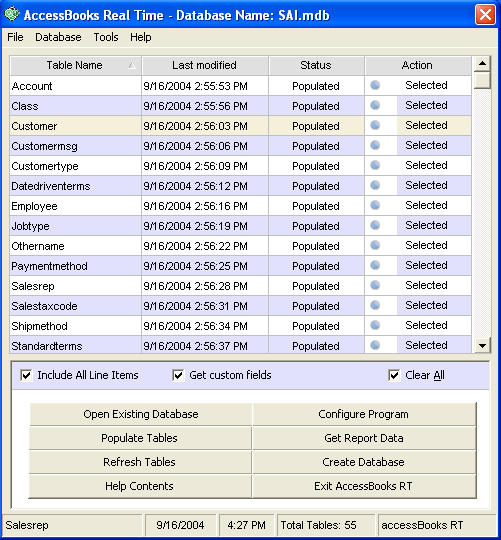Open Help Contents button
The width and height of the screenshot is (501, 540).
click(x=140, y=486)
